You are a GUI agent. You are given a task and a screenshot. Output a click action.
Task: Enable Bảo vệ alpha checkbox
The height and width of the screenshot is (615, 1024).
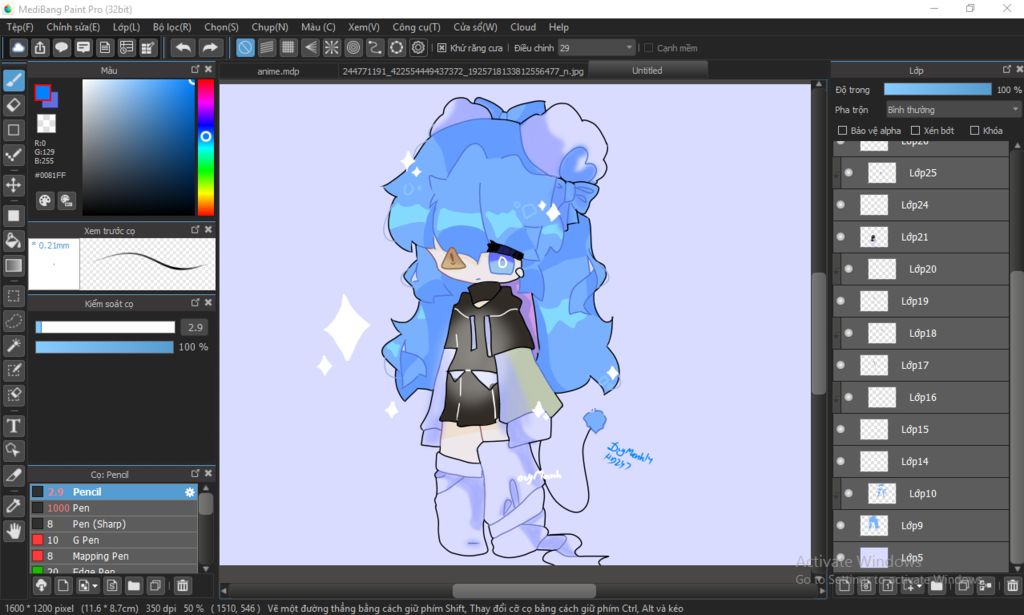pos(842,131)
